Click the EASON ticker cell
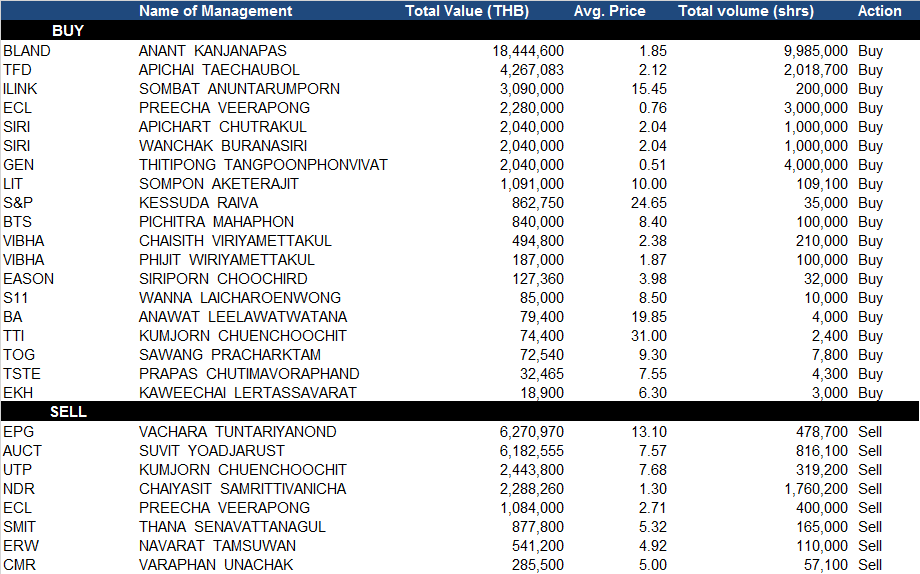This screenshot has height=574, width=920. click(28, 279)
